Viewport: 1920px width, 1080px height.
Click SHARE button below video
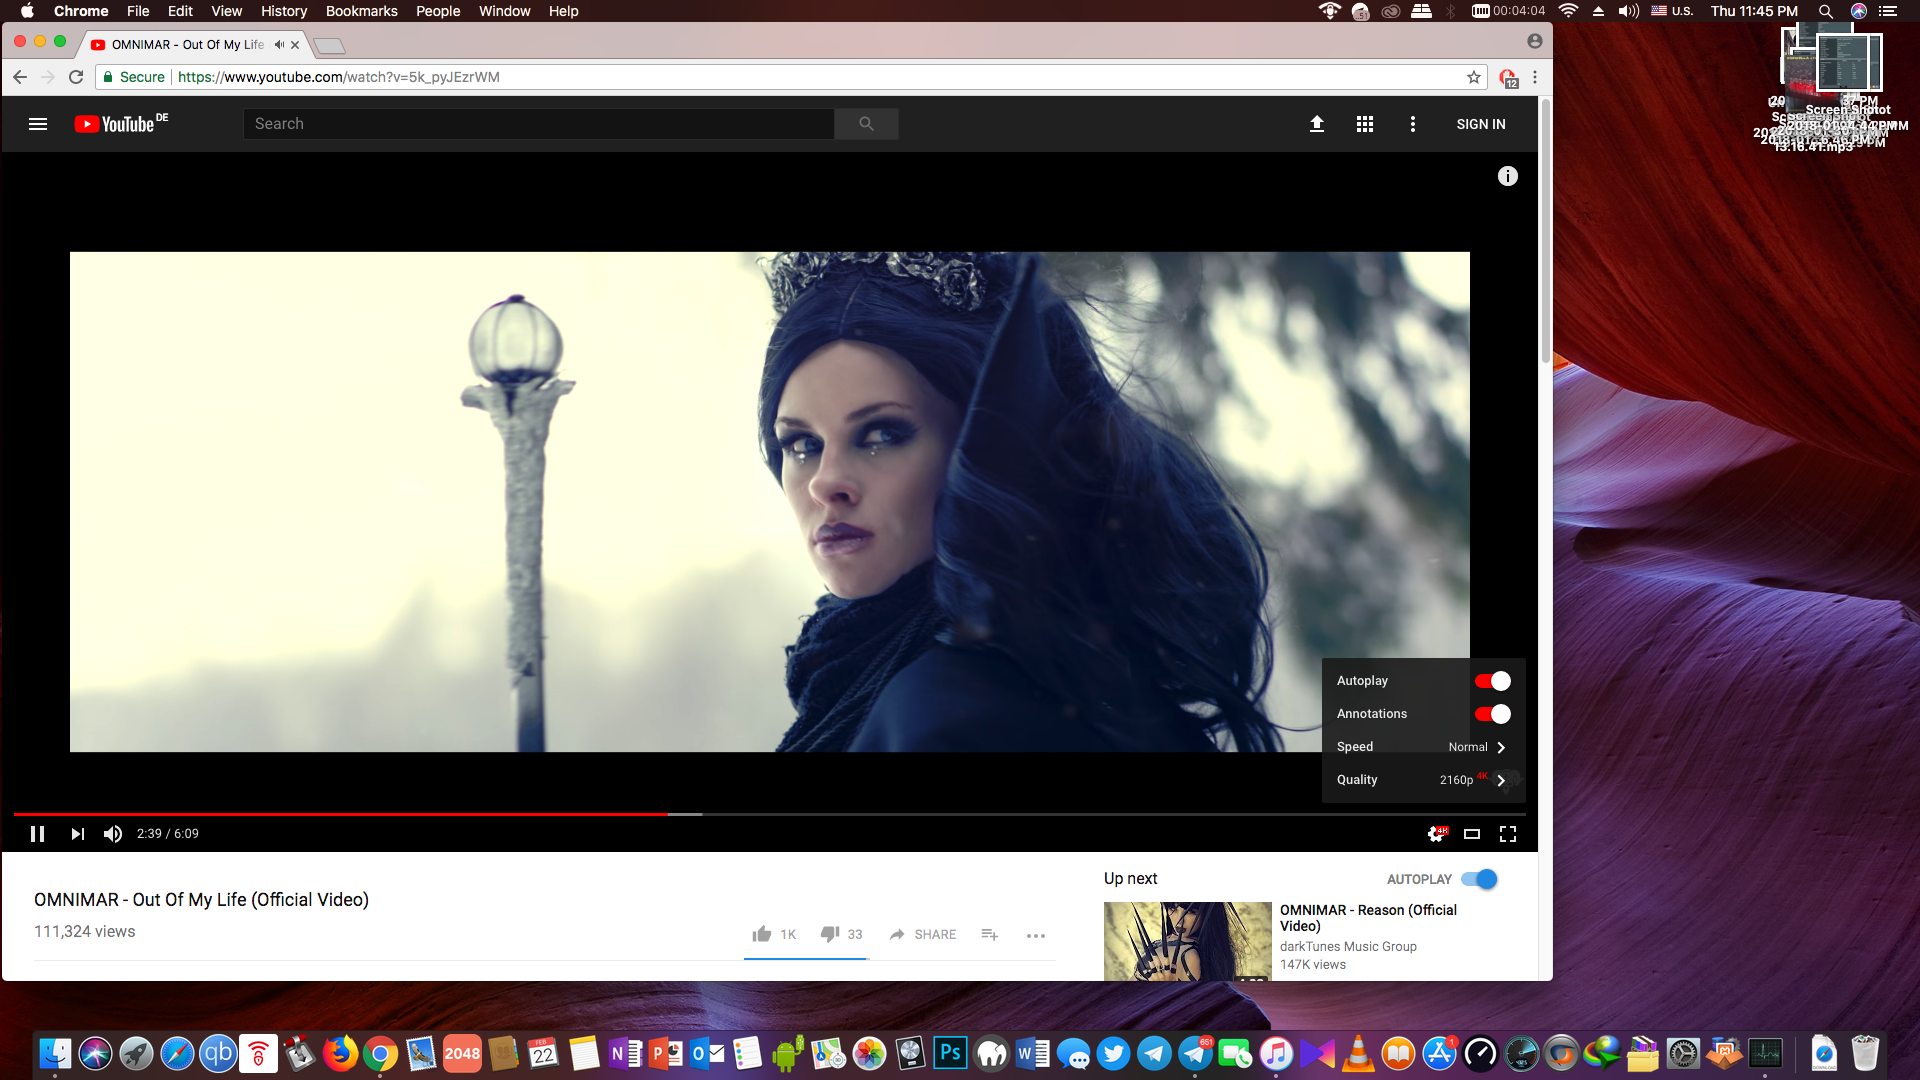click(923, 934)
